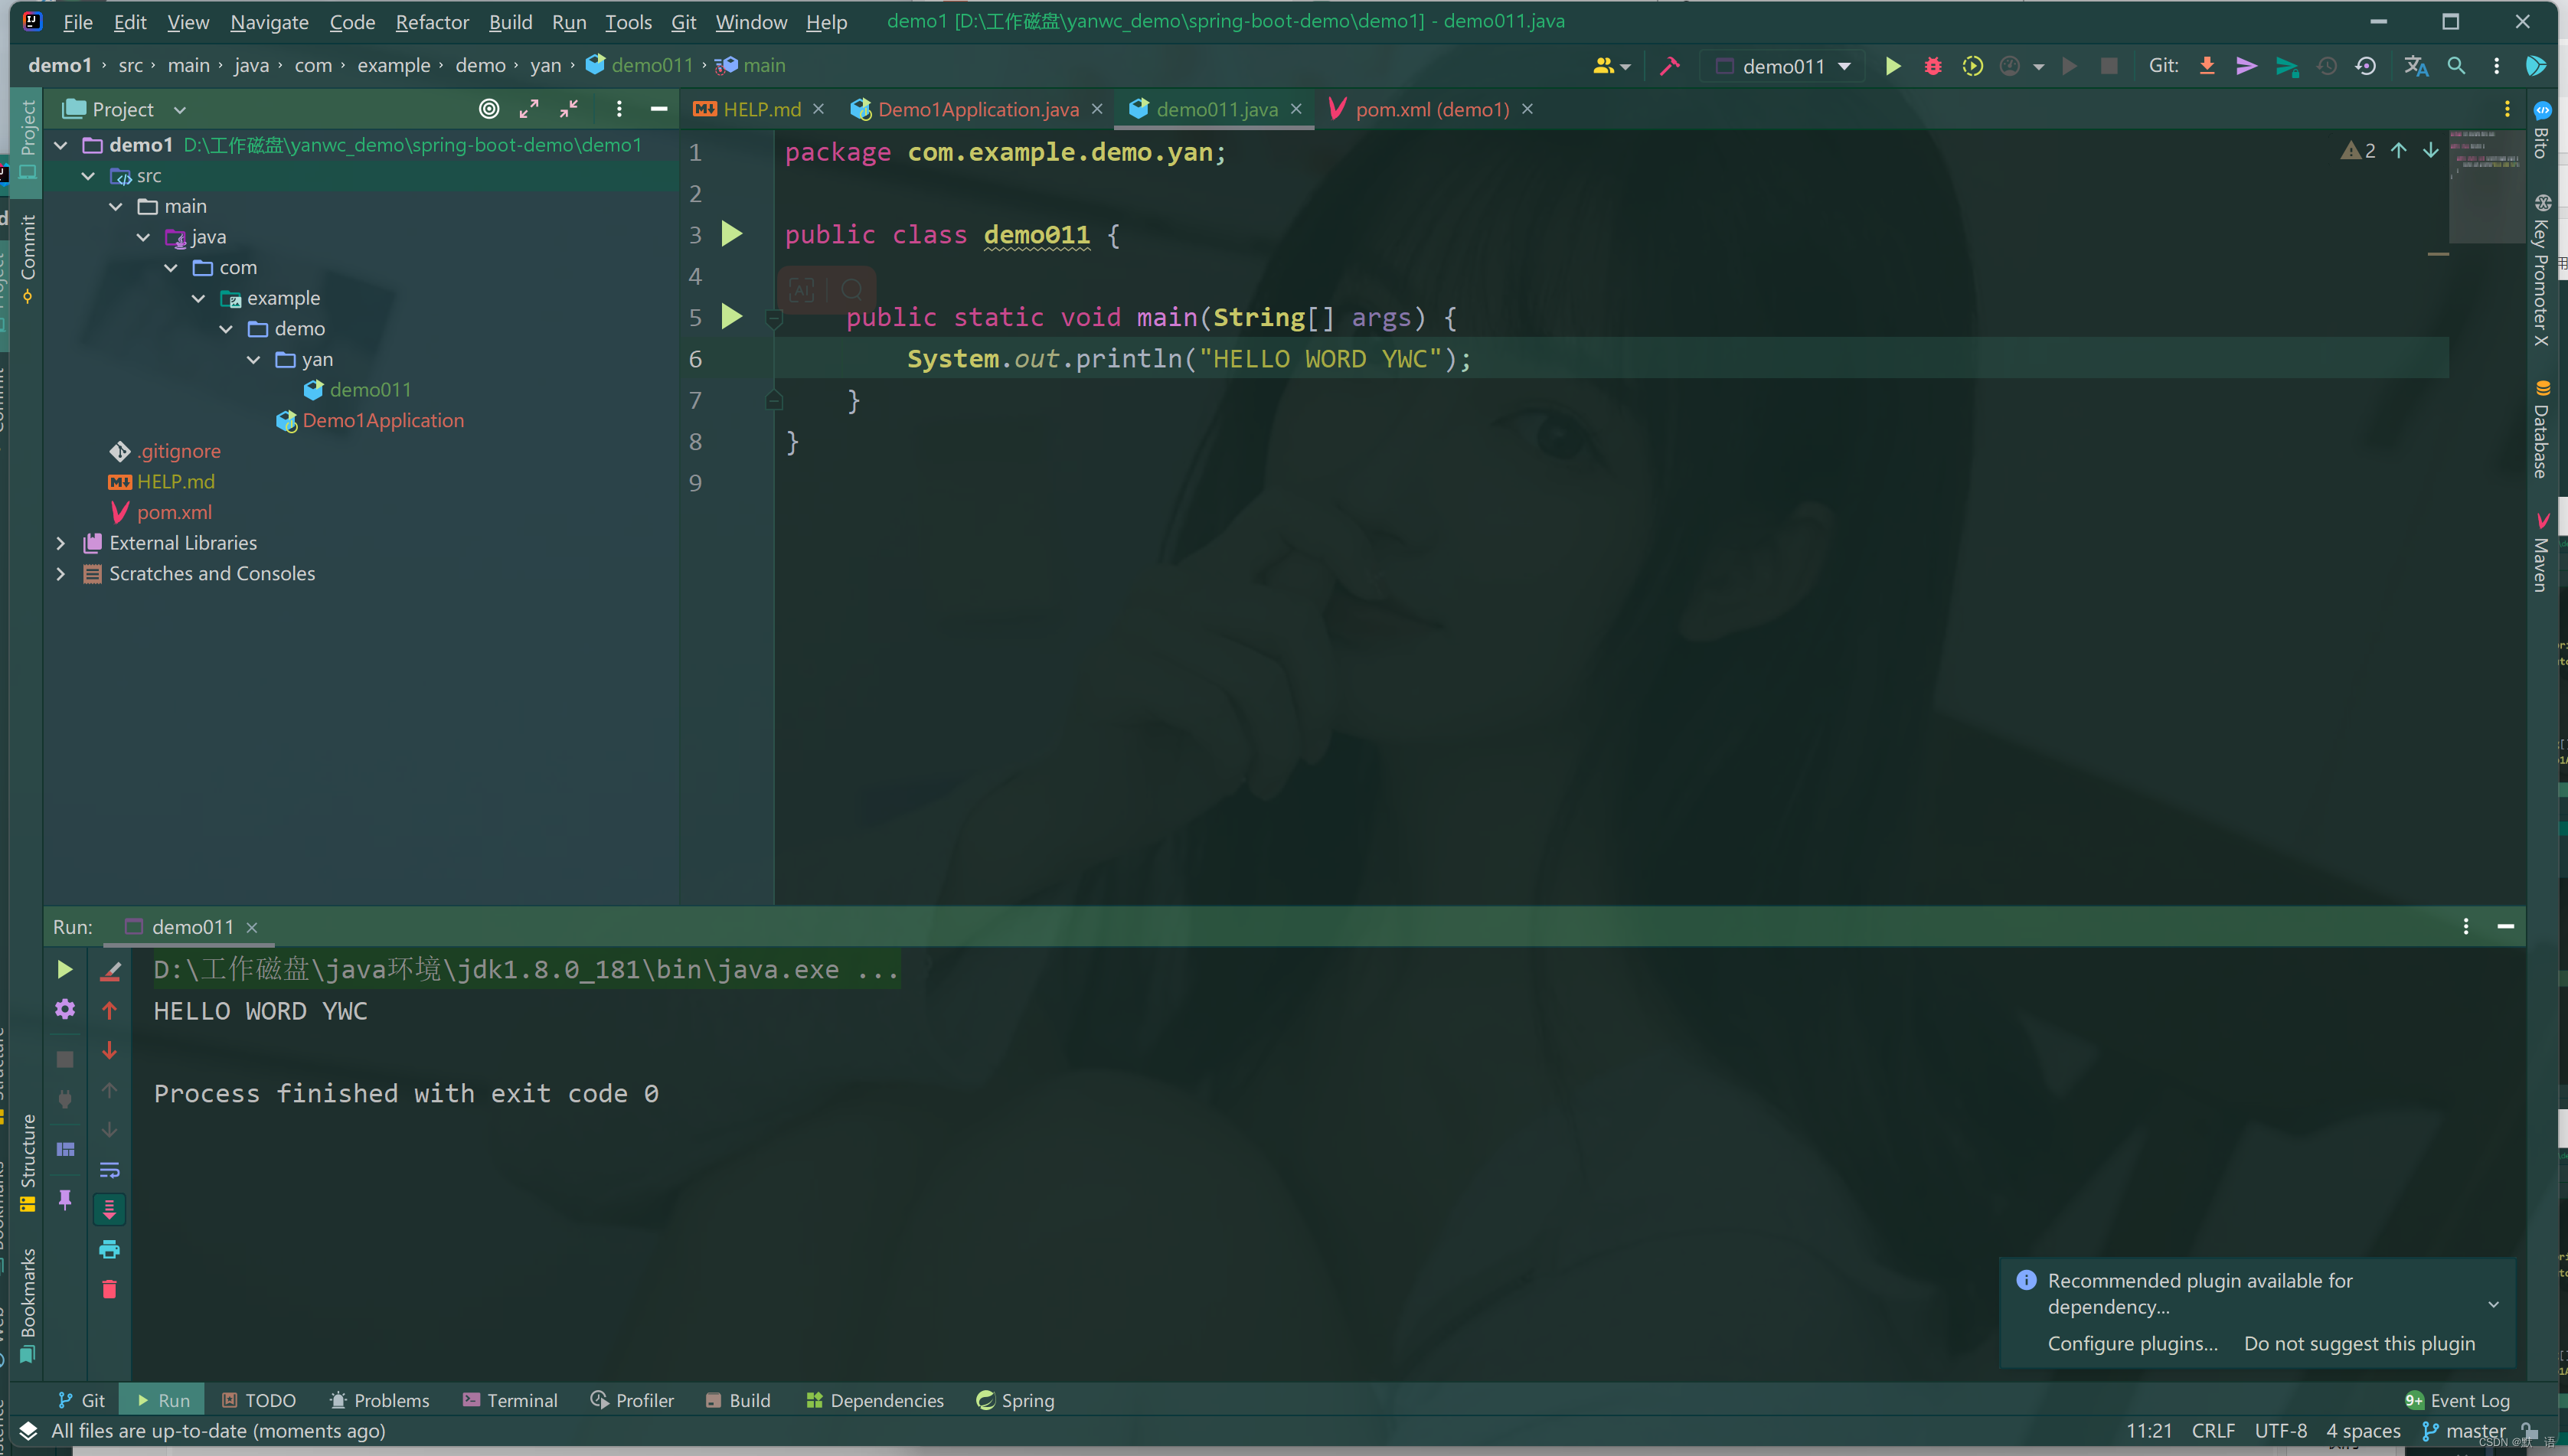Open the Terminal tool window

510,1400
